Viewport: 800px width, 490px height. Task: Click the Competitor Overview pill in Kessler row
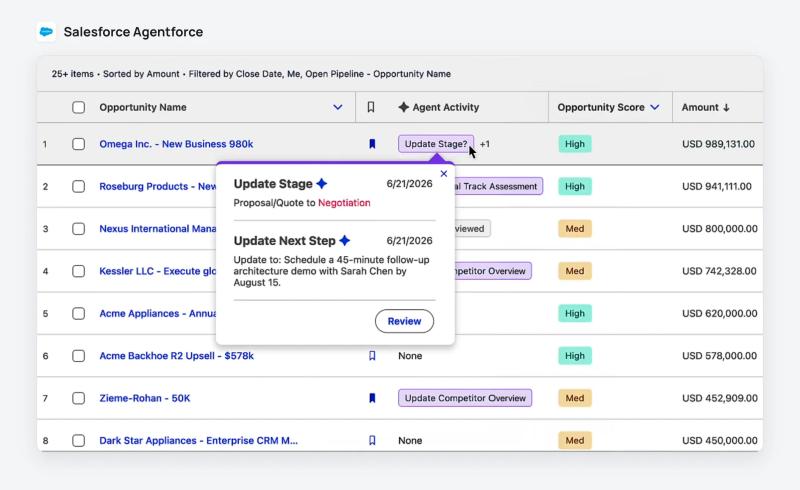tap(493, 271)
